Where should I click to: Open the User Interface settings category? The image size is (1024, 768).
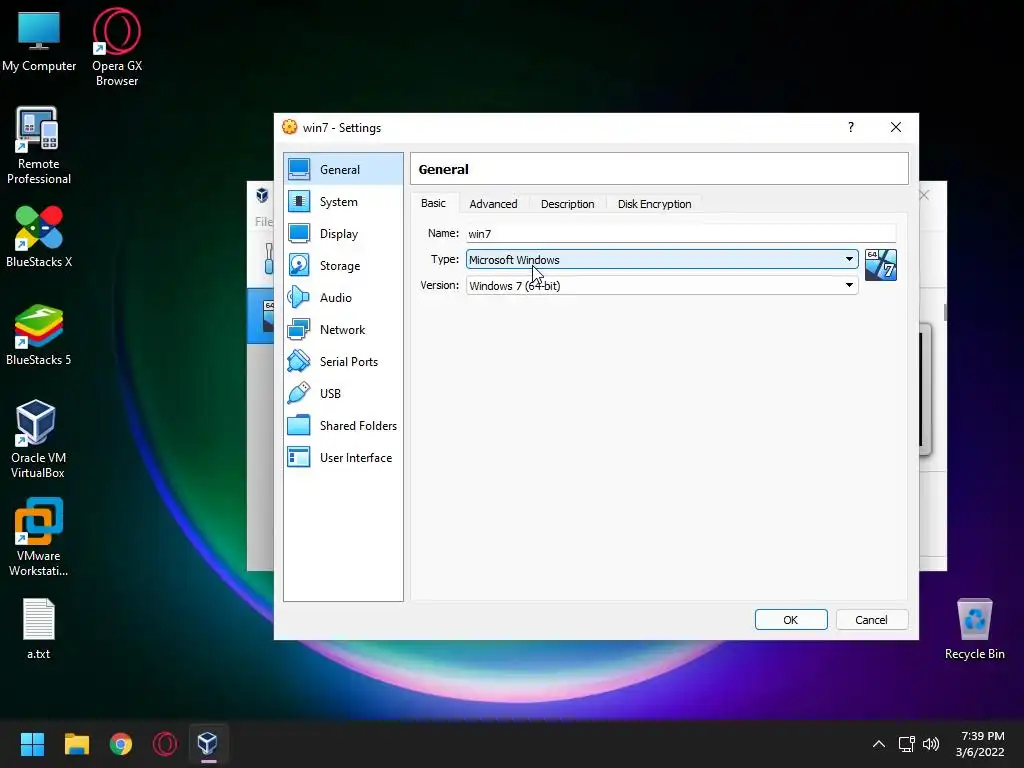coord(344,458)
